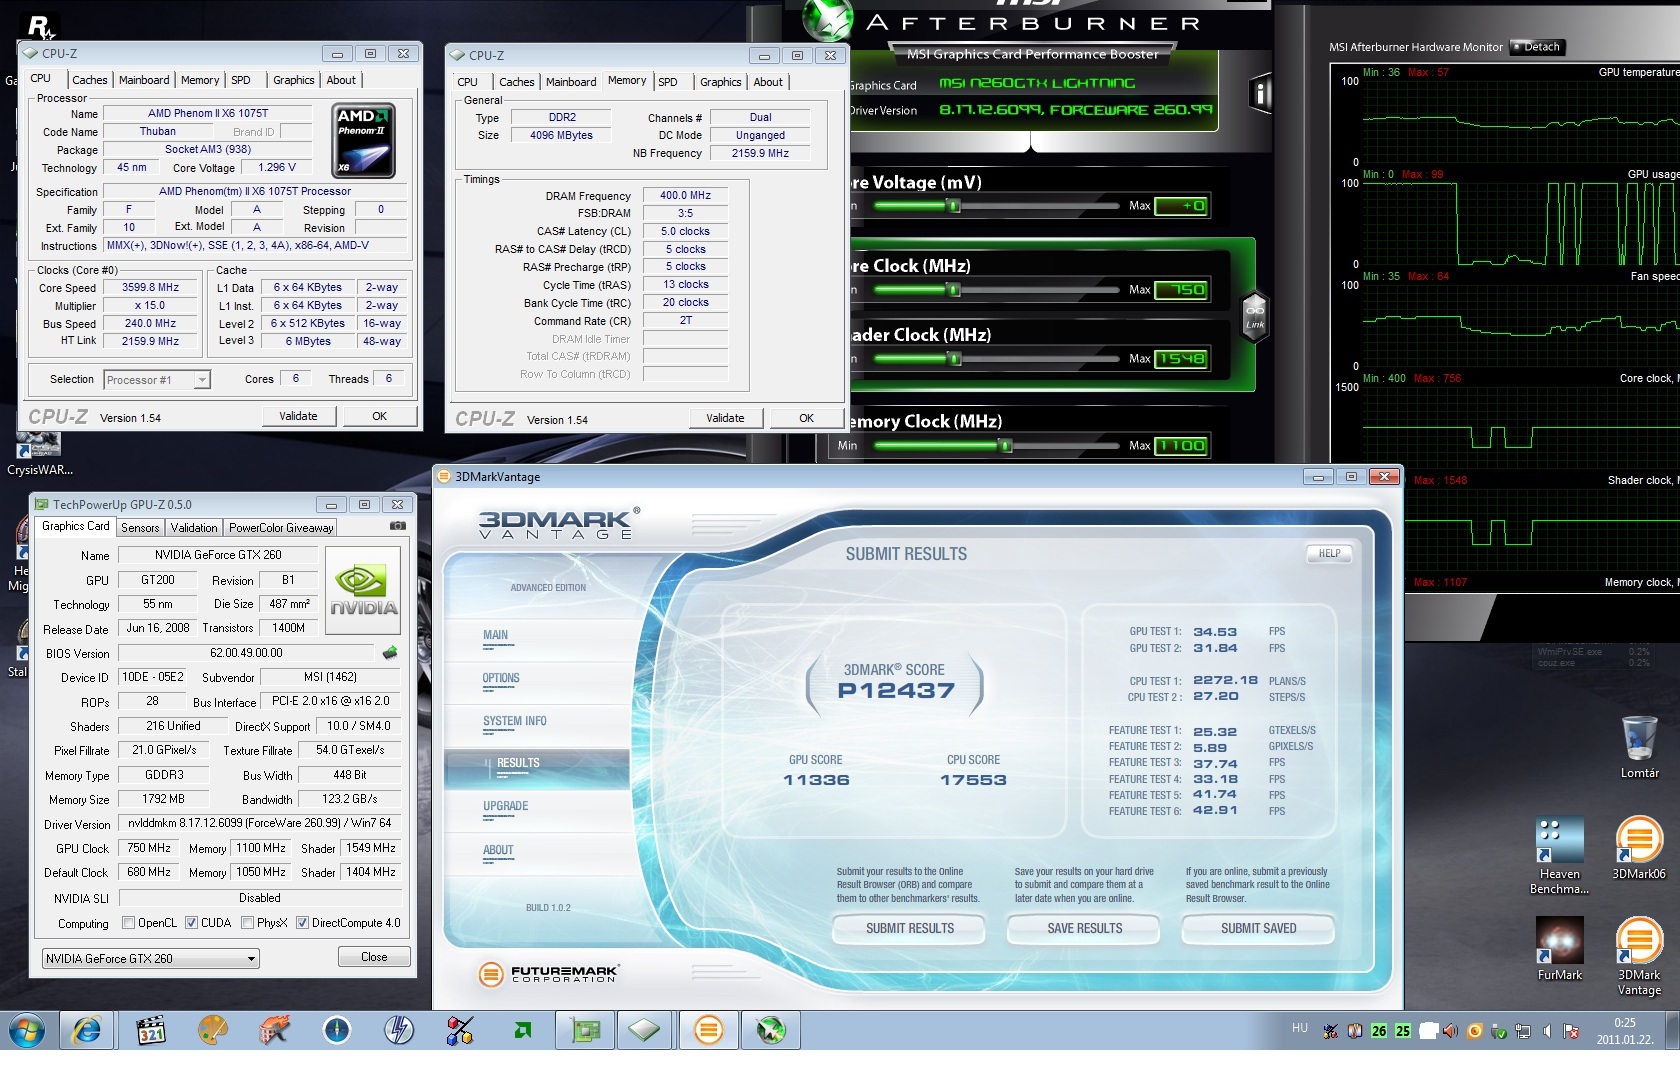Screen dimensions: 1680x1076
Task: Click the BIOS Version field in GPU-Z
Action: pyautogui.click(x=246, y=653)
